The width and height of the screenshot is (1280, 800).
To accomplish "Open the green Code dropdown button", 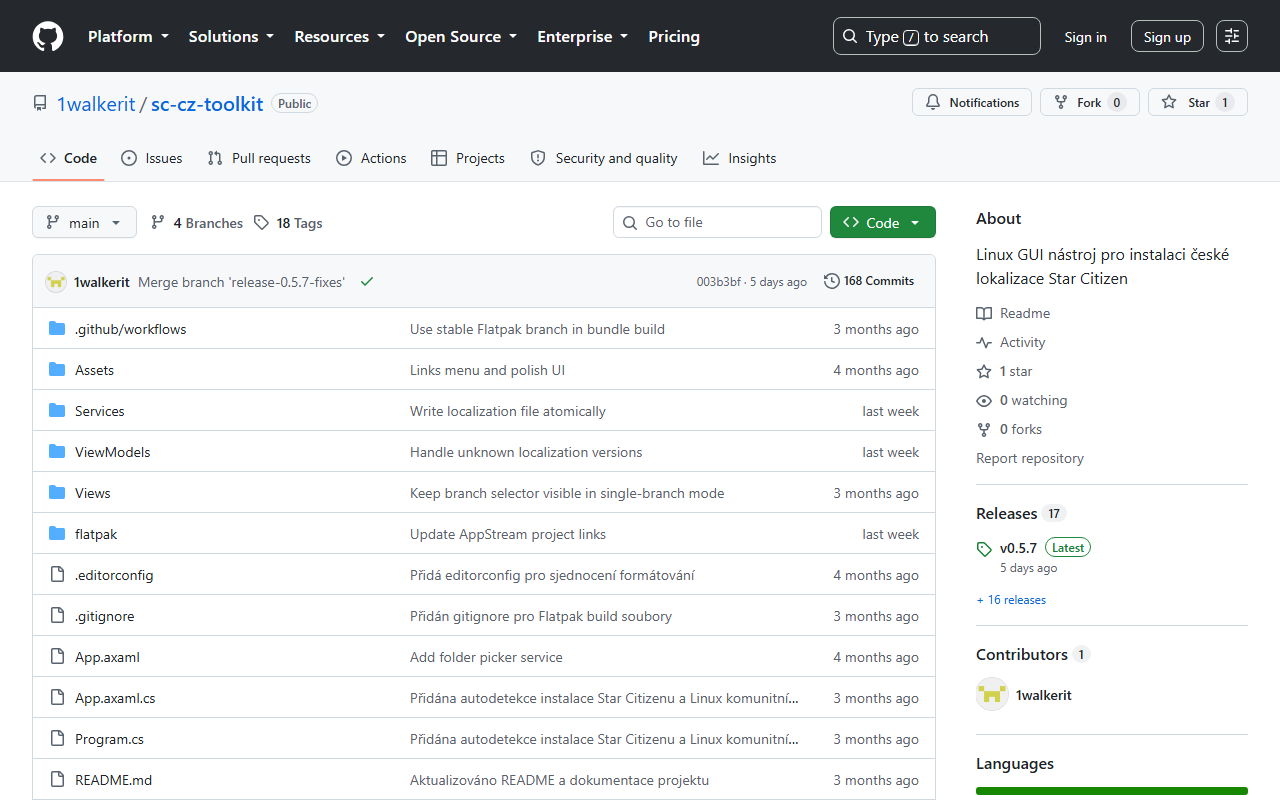I will tap(883, 223).
